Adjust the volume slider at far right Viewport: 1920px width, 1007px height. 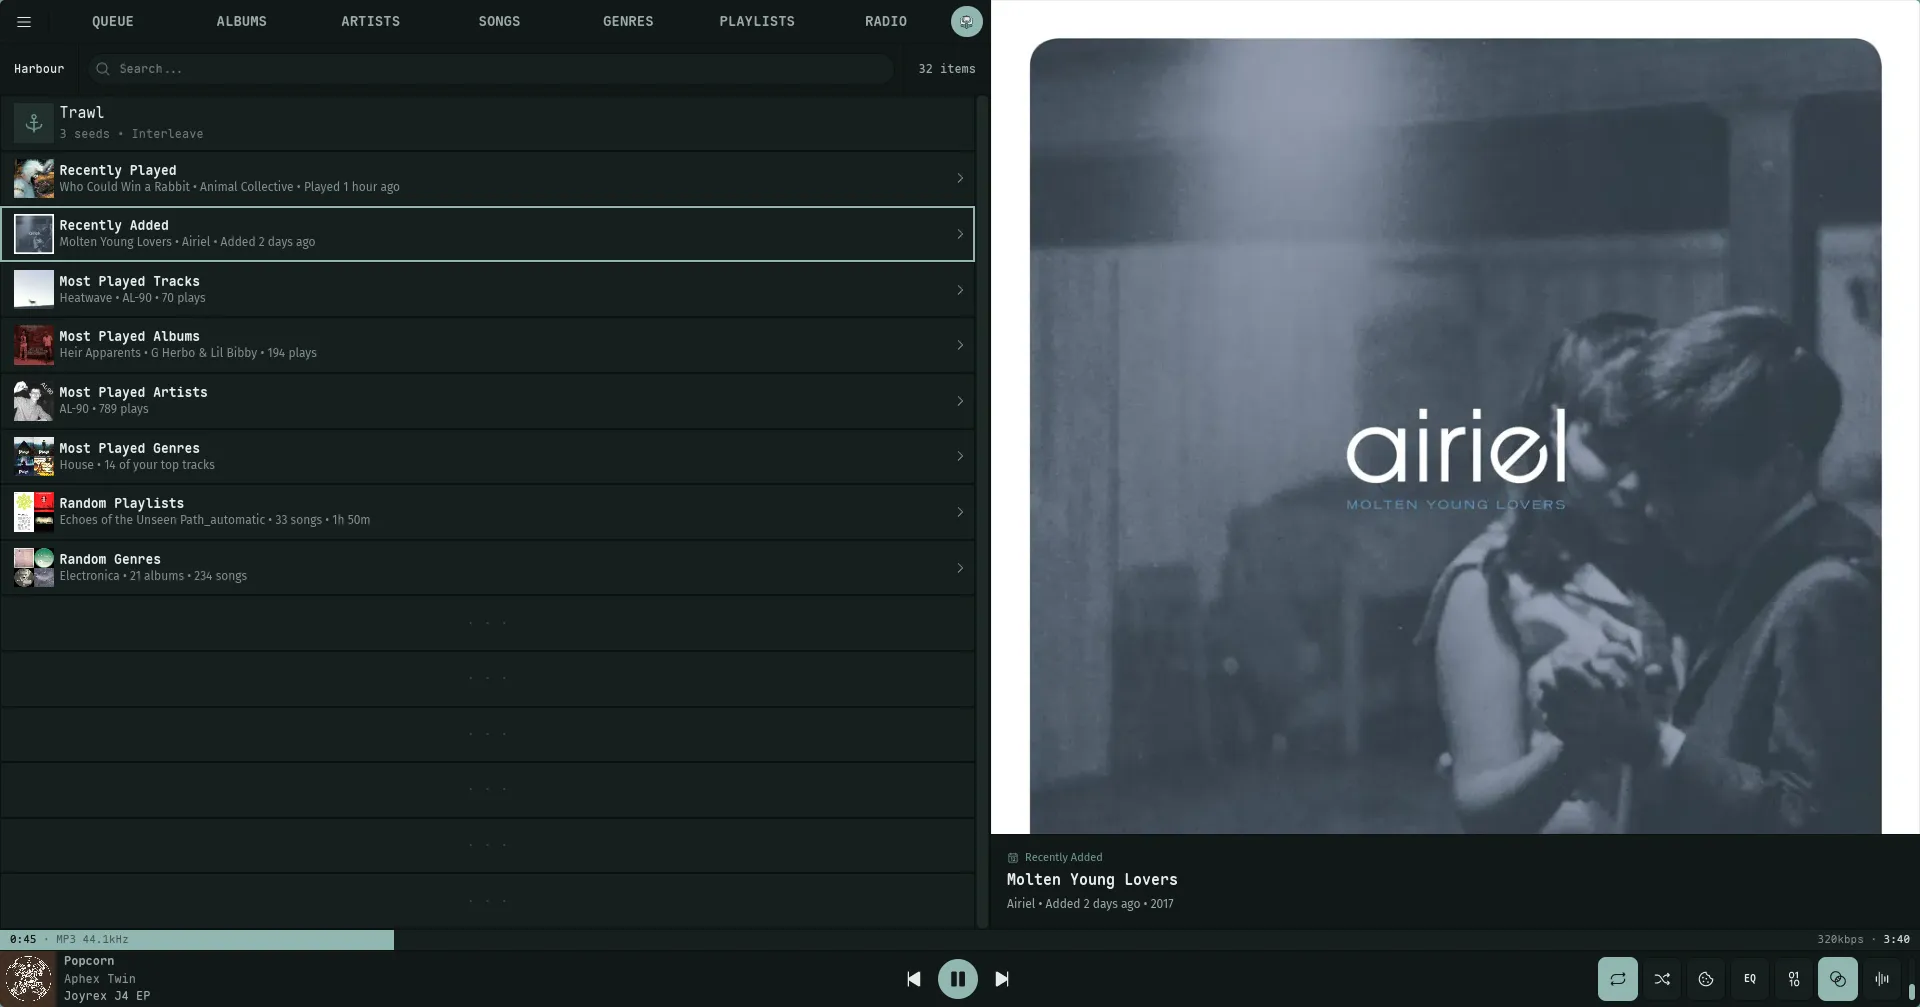(1912, 979)
